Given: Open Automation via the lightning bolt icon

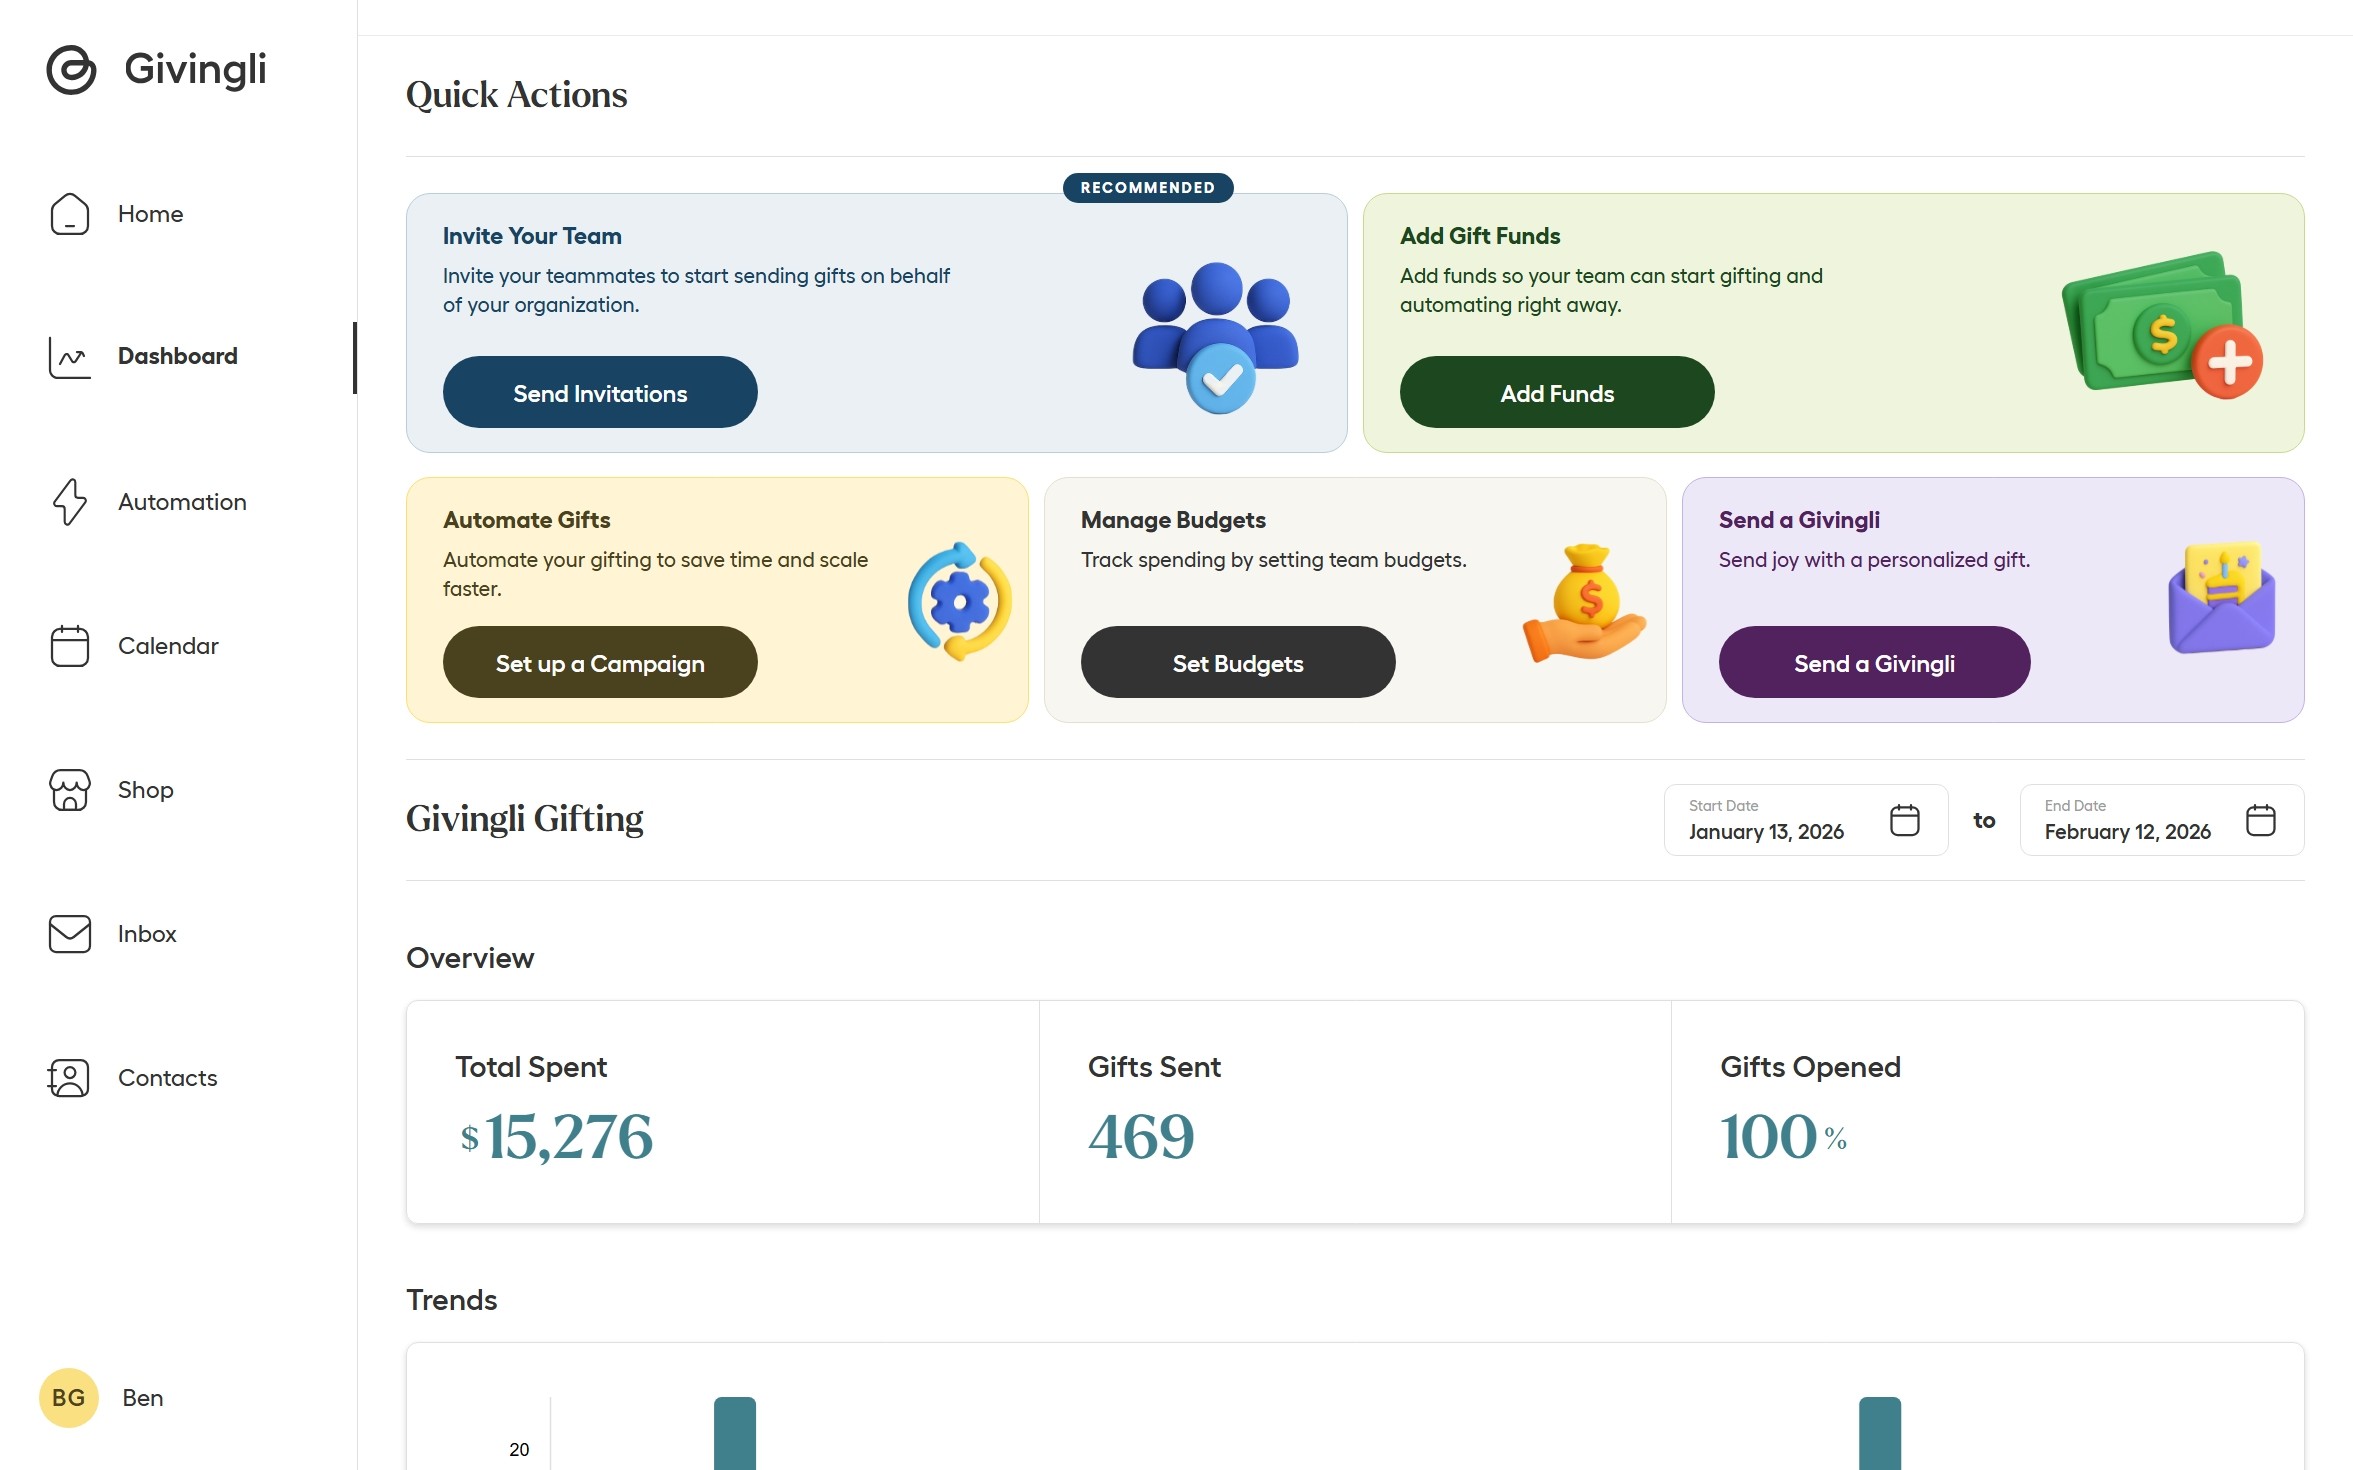Looking at the screenshot, I should 68,502.
